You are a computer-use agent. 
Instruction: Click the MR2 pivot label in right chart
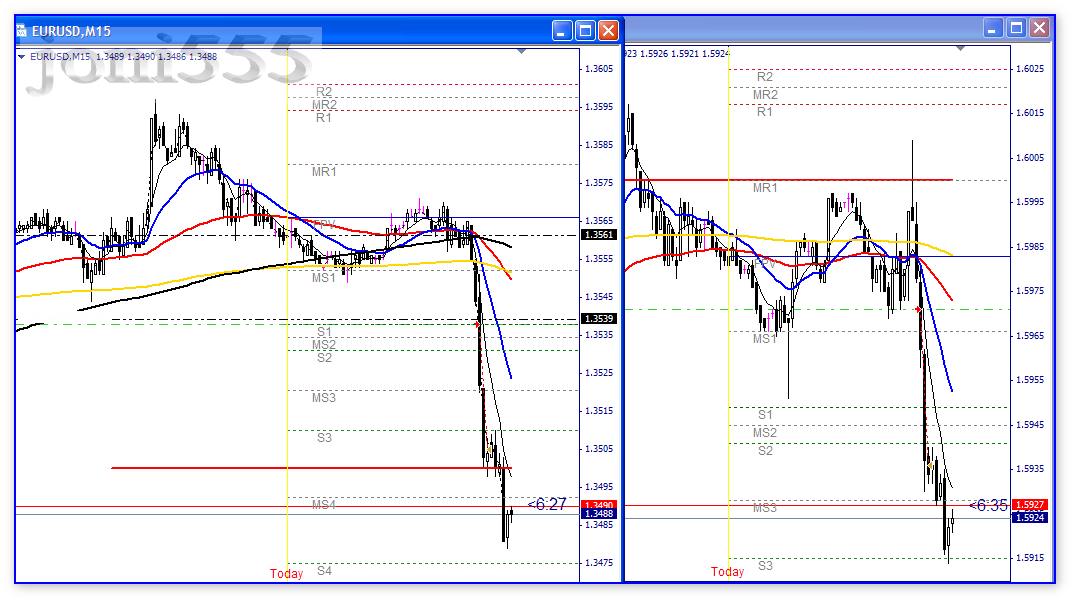click(765, 95)
